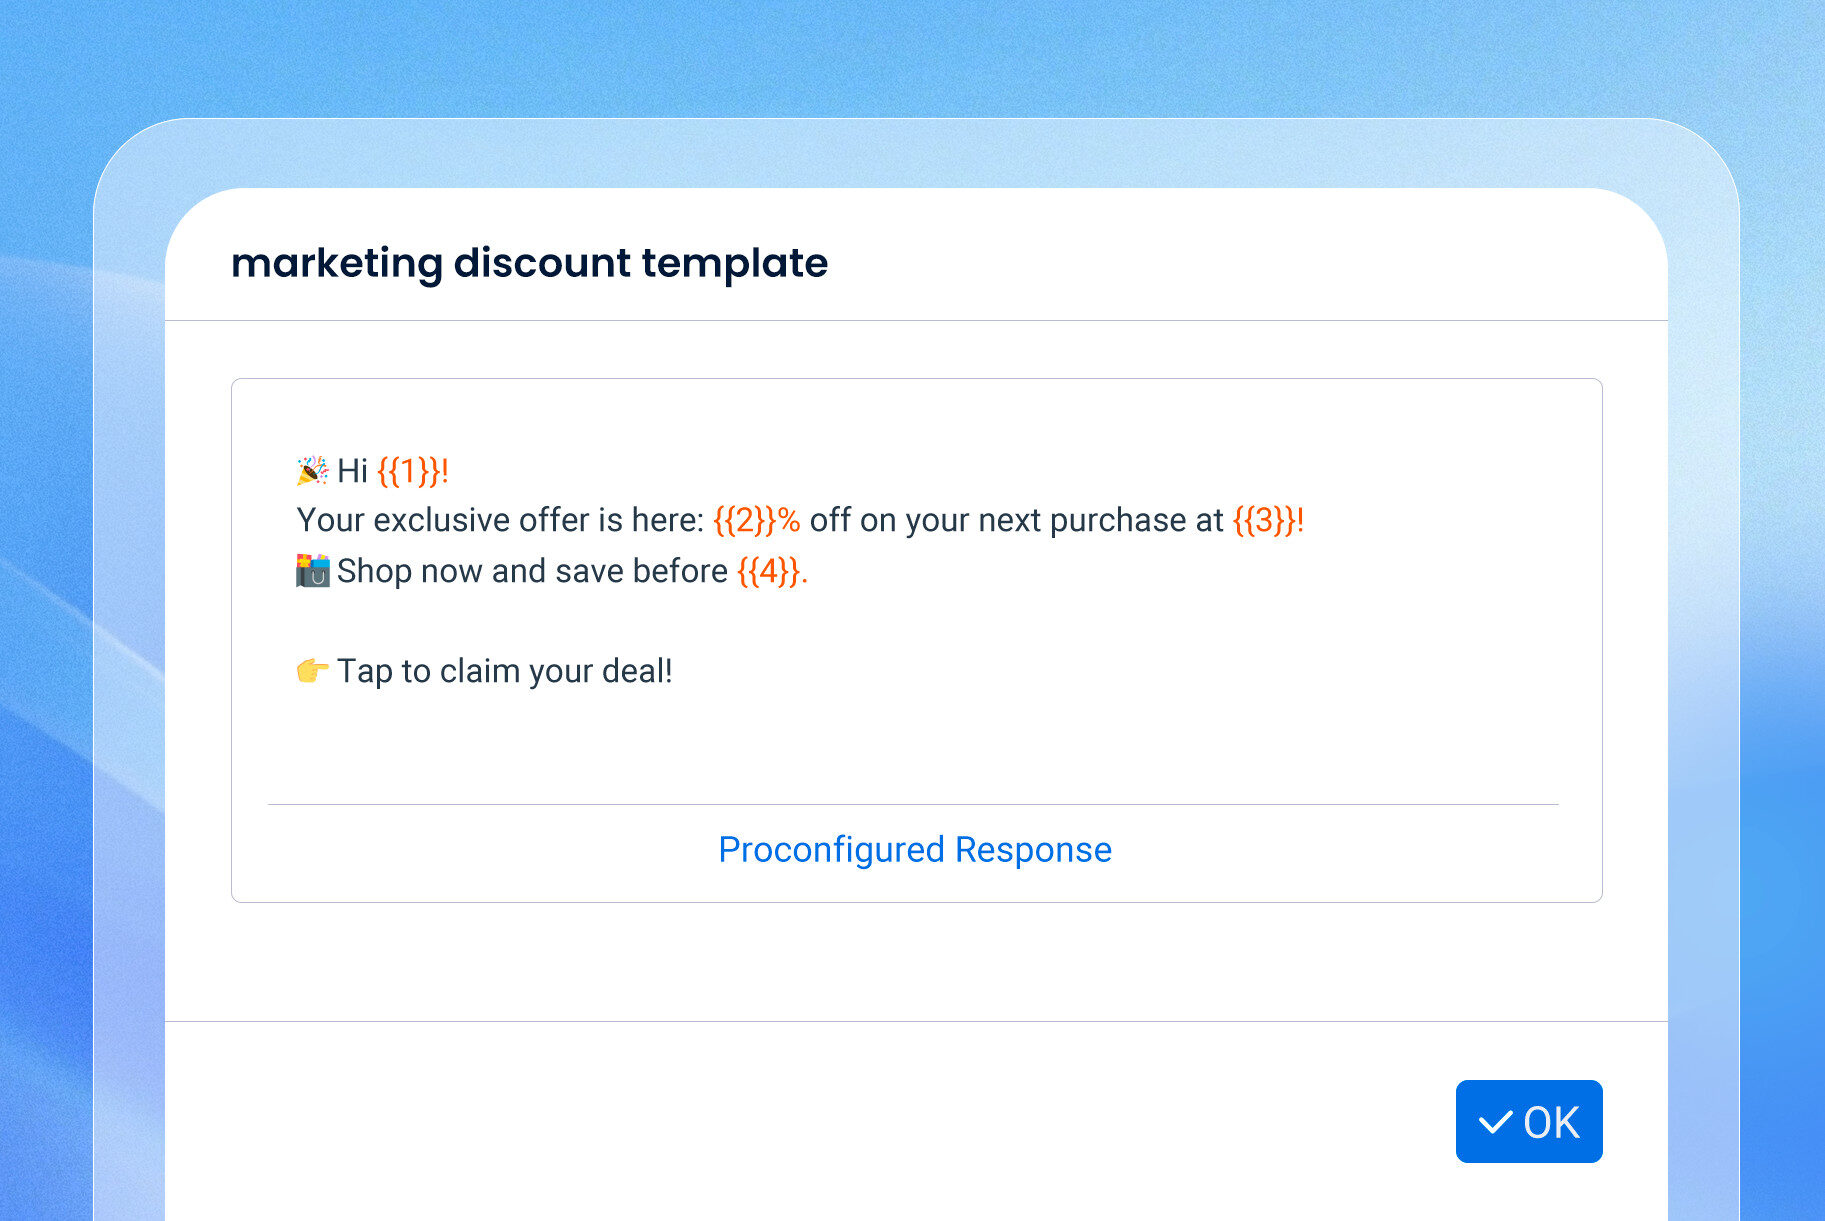
Task: Click the OK button
Action: pos(1528,1121)
